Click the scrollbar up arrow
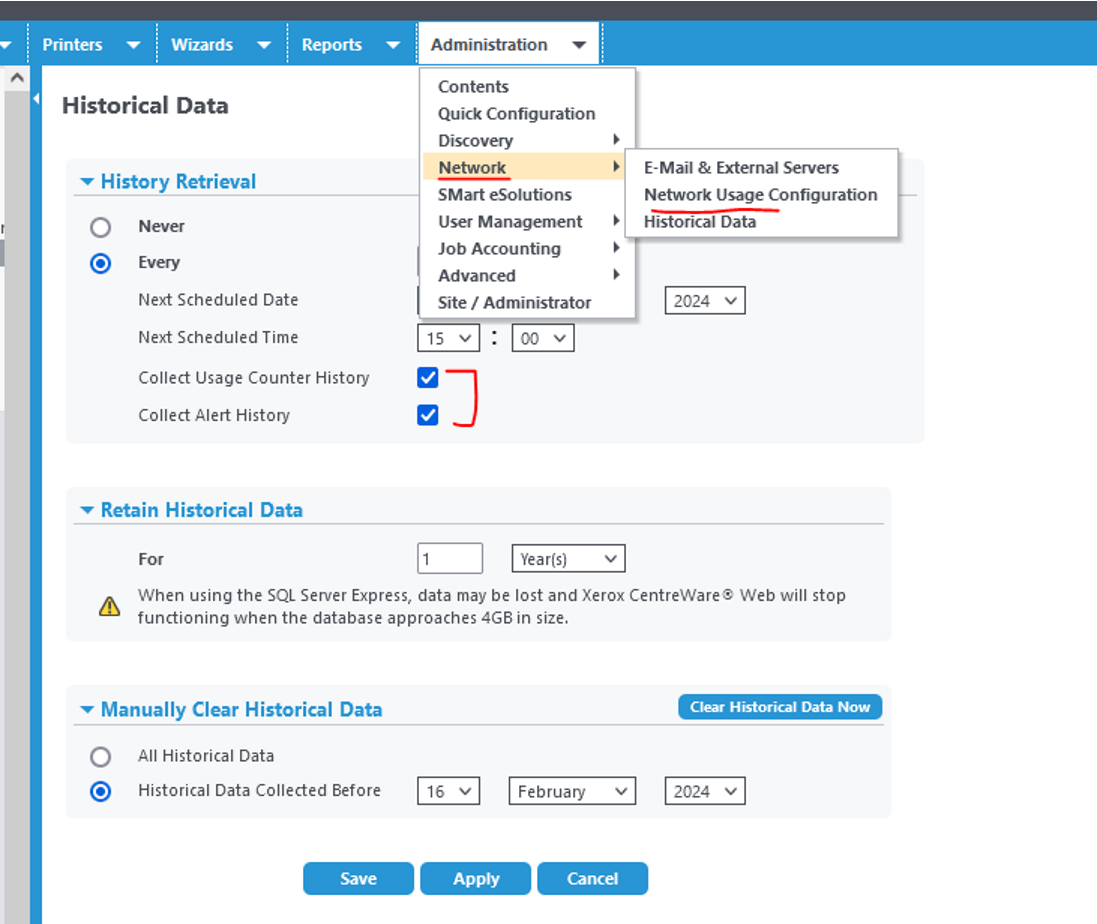 coord(17,77)
